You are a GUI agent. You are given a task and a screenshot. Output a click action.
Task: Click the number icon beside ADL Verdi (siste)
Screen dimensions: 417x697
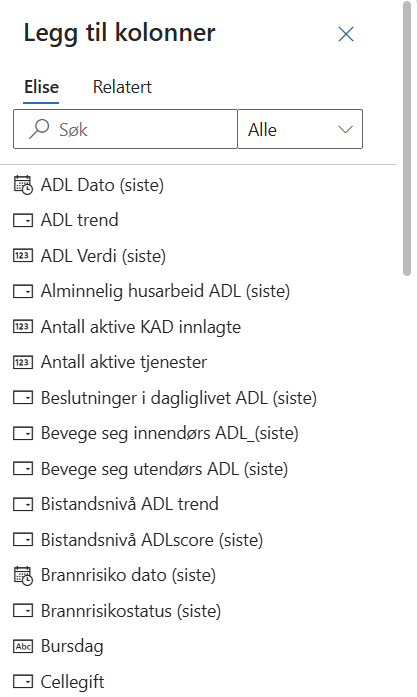click(x=23, y=256)
